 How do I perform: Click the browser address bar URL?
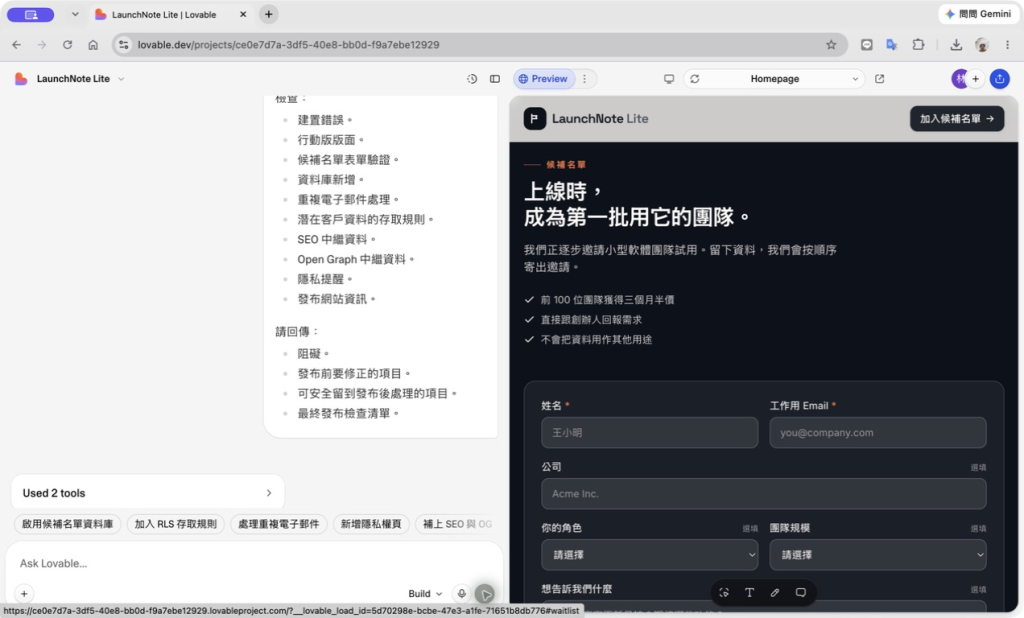(x=289, y=44)
